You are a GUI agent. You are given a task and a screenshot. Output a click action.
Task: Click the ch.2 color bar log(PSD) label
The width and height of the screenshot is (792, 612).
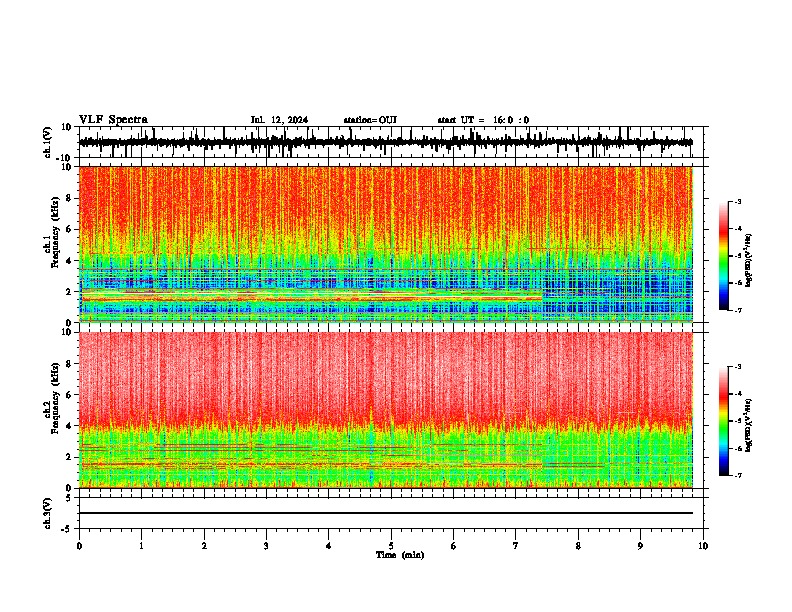point(749,426)
